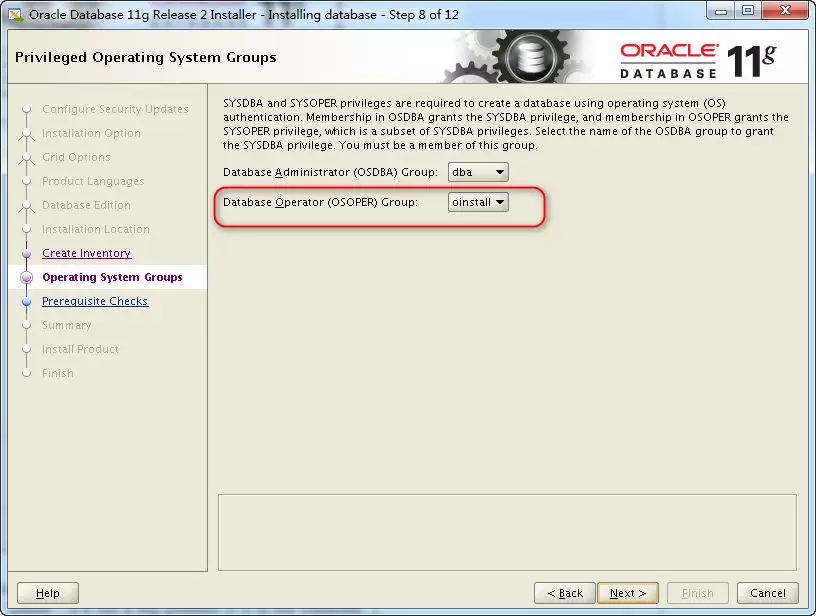Select the Operating System Groups step
The image size is (816, 616).
coord(112,277)
